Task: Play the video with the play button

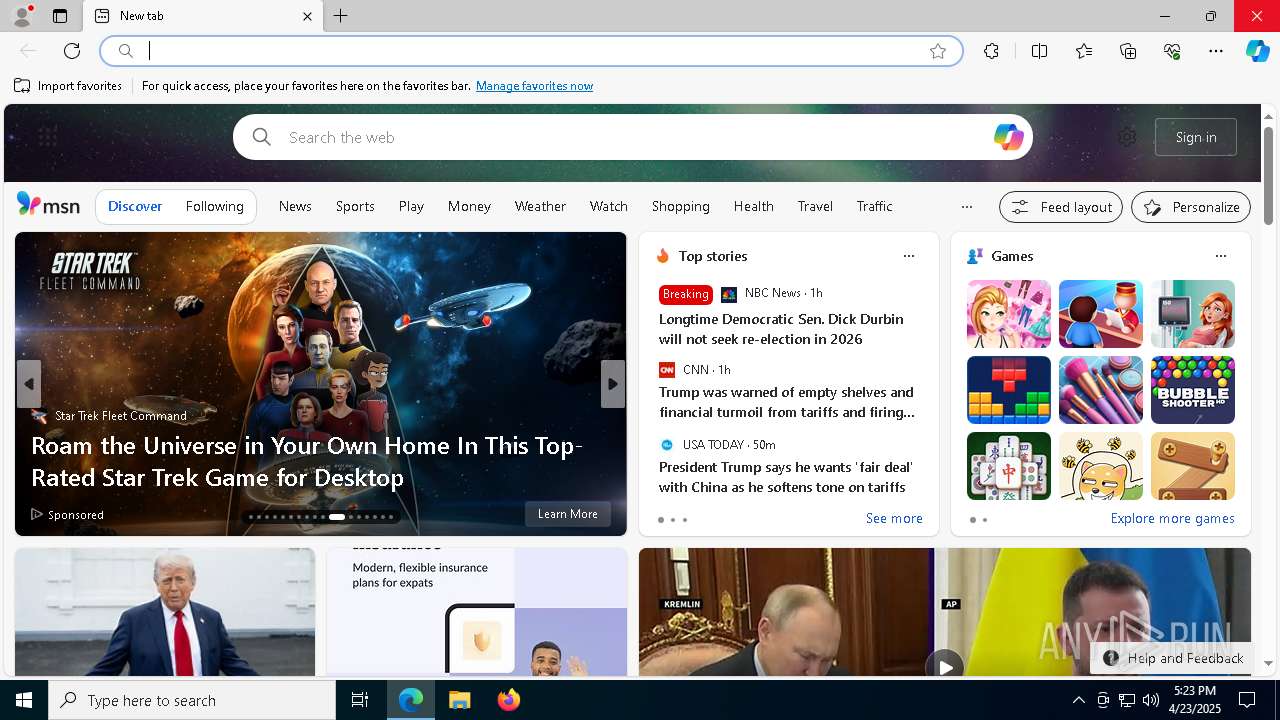Action: pos(945,665)
